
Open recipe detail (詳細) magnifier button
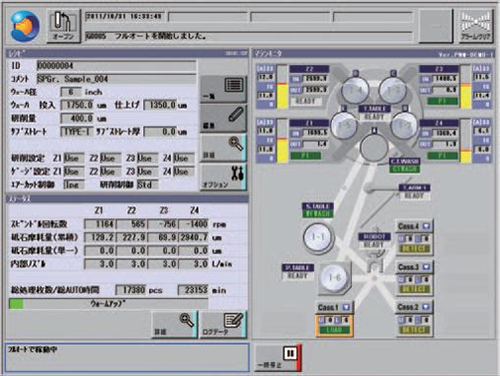click(x=223, y=148)
